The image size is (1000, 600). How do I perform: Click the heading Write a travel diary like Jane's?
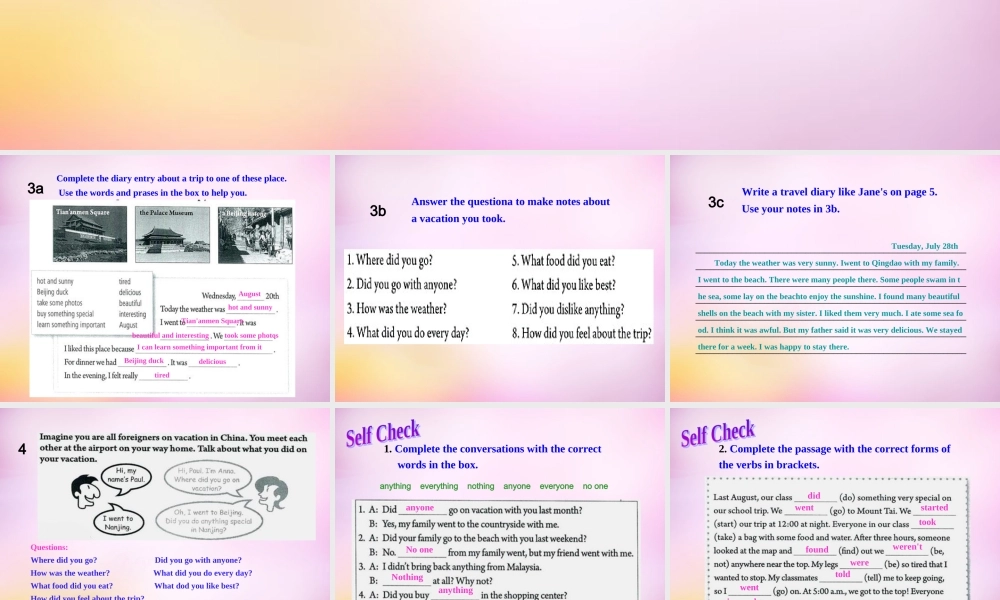tap(839, 192)
